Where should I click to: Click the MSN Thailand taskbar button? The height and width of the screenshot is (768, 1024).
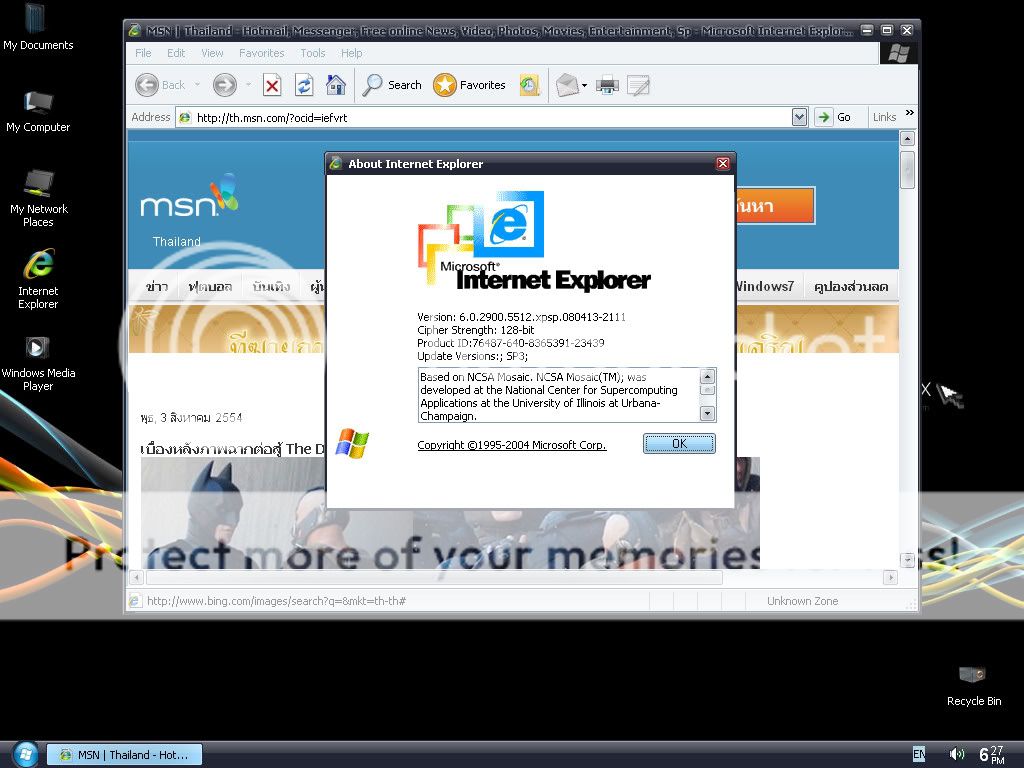[x=124, y=754]
